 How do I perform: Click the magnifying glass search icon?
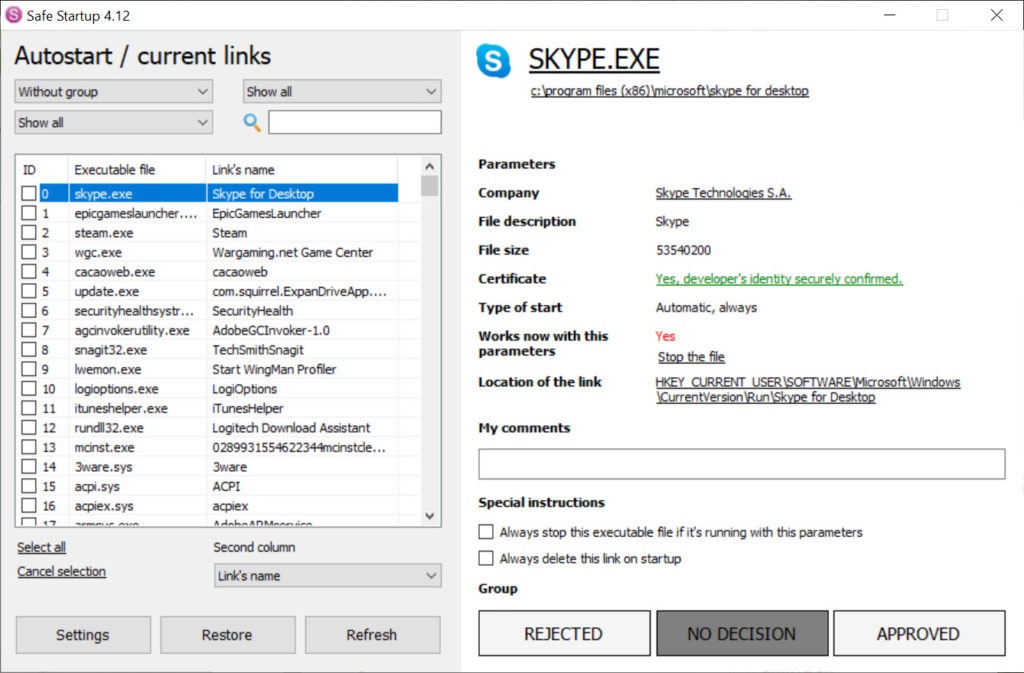251,122
